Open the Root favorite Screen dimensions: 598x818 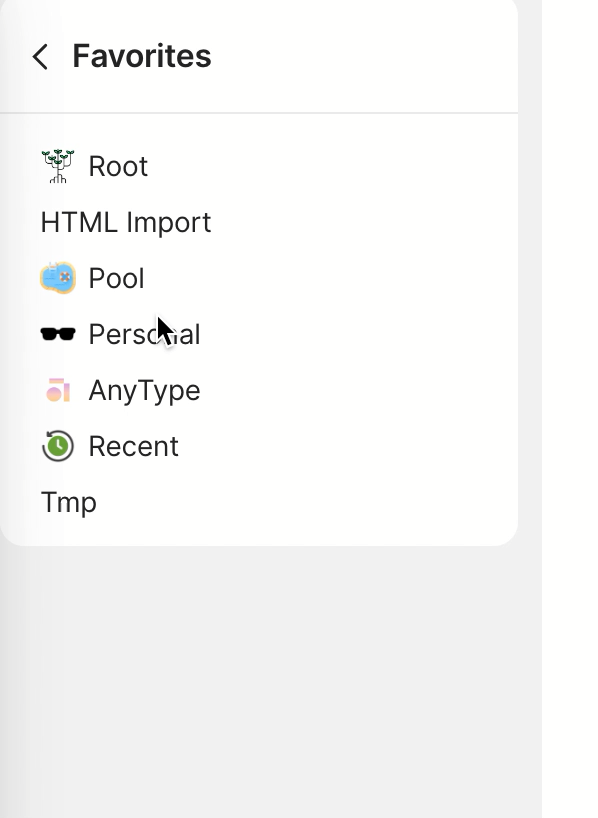pyautogui.click(x=117, y=166)
